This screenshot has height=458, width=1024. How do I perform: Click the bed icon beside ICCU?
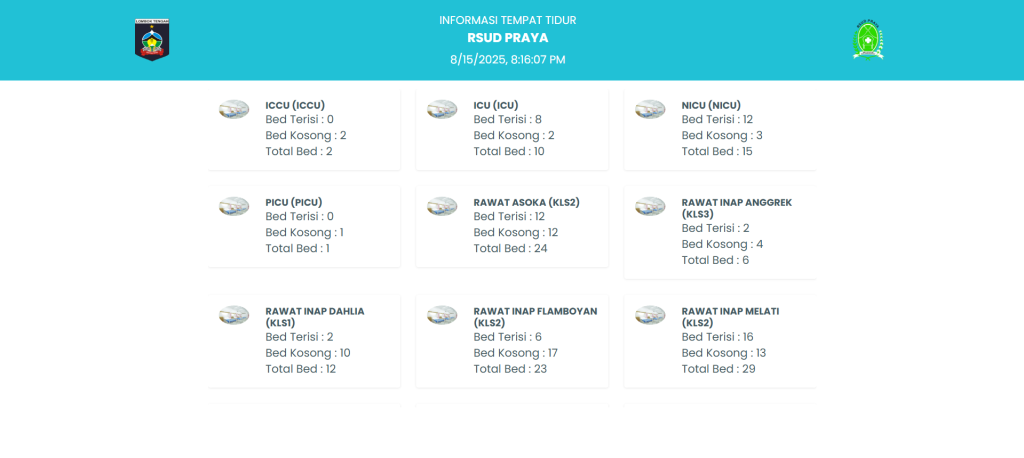click(234, 109)
